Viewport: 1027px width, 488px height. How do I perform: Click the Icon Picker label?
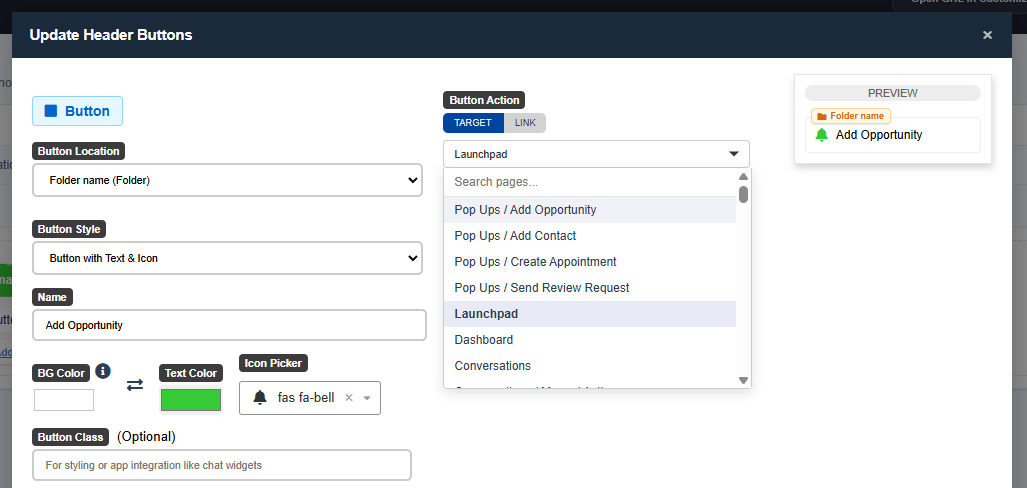point(273,363)
